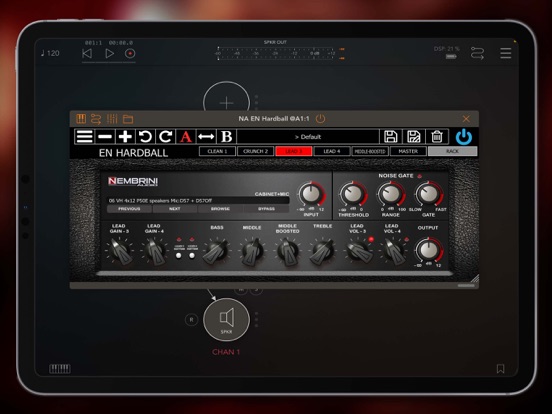Image resolution: width=552 pixels, height=414 pixels.
Task: Undo the last change in plugin toolbar
Action: 145,136
